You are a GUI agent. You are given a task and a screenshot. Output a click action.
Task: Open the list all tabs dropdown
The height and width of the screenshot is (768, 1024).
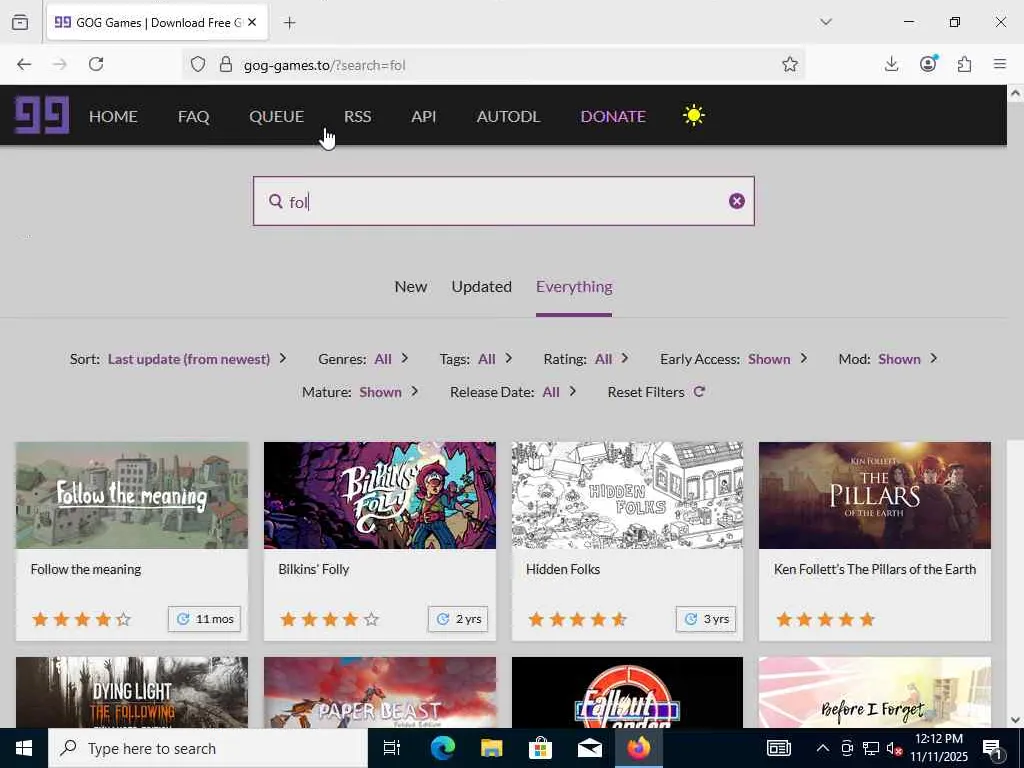pyautogui.click(x=826, y=22)
